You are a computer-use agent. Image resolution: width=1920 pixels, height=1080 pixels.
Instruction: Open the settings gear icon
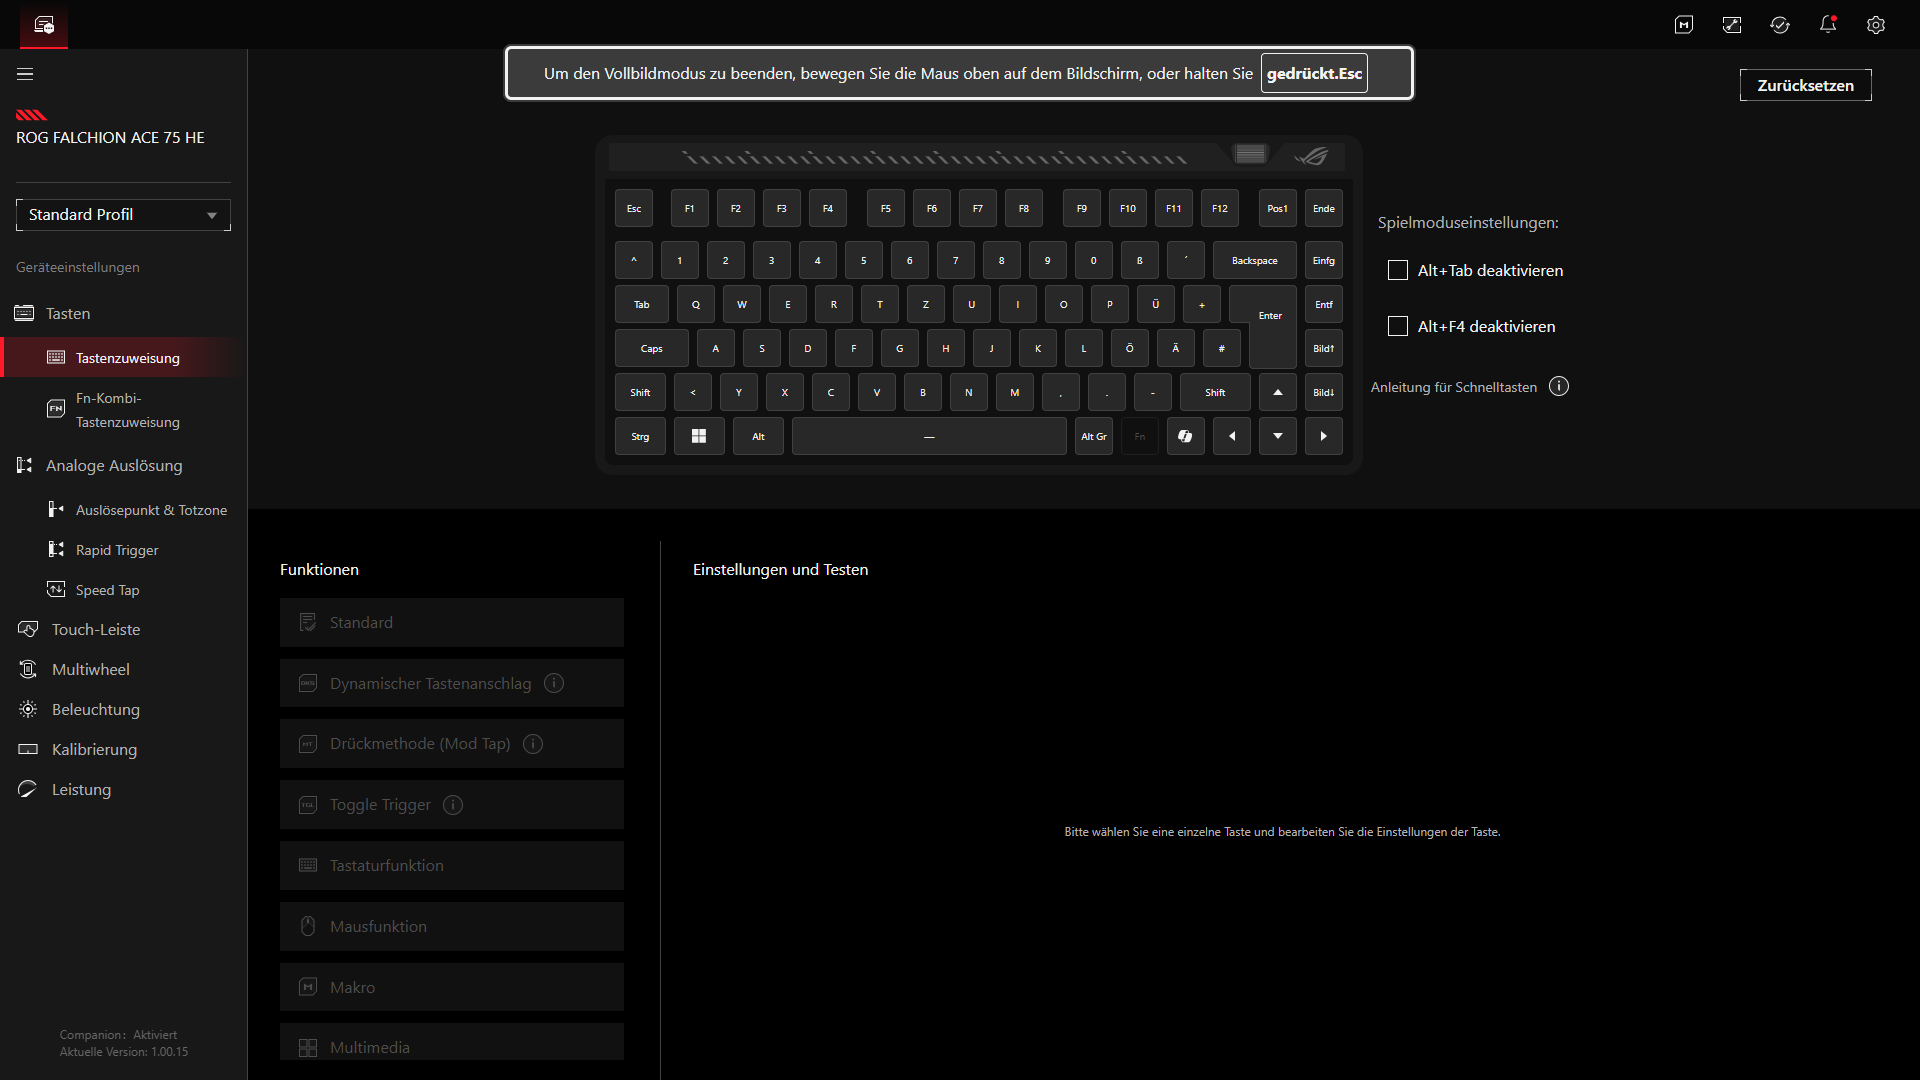coord(1876,25)
